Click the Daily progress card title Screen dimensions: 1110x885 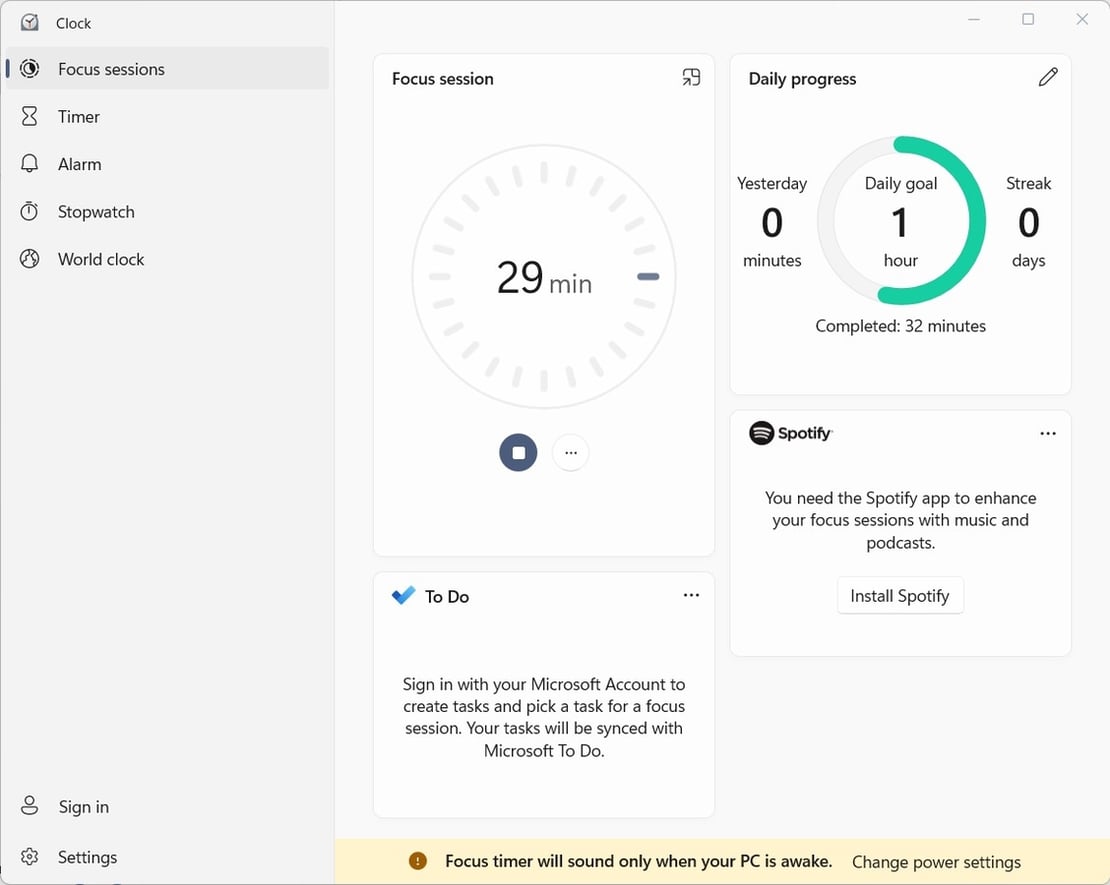pos(802,79)
